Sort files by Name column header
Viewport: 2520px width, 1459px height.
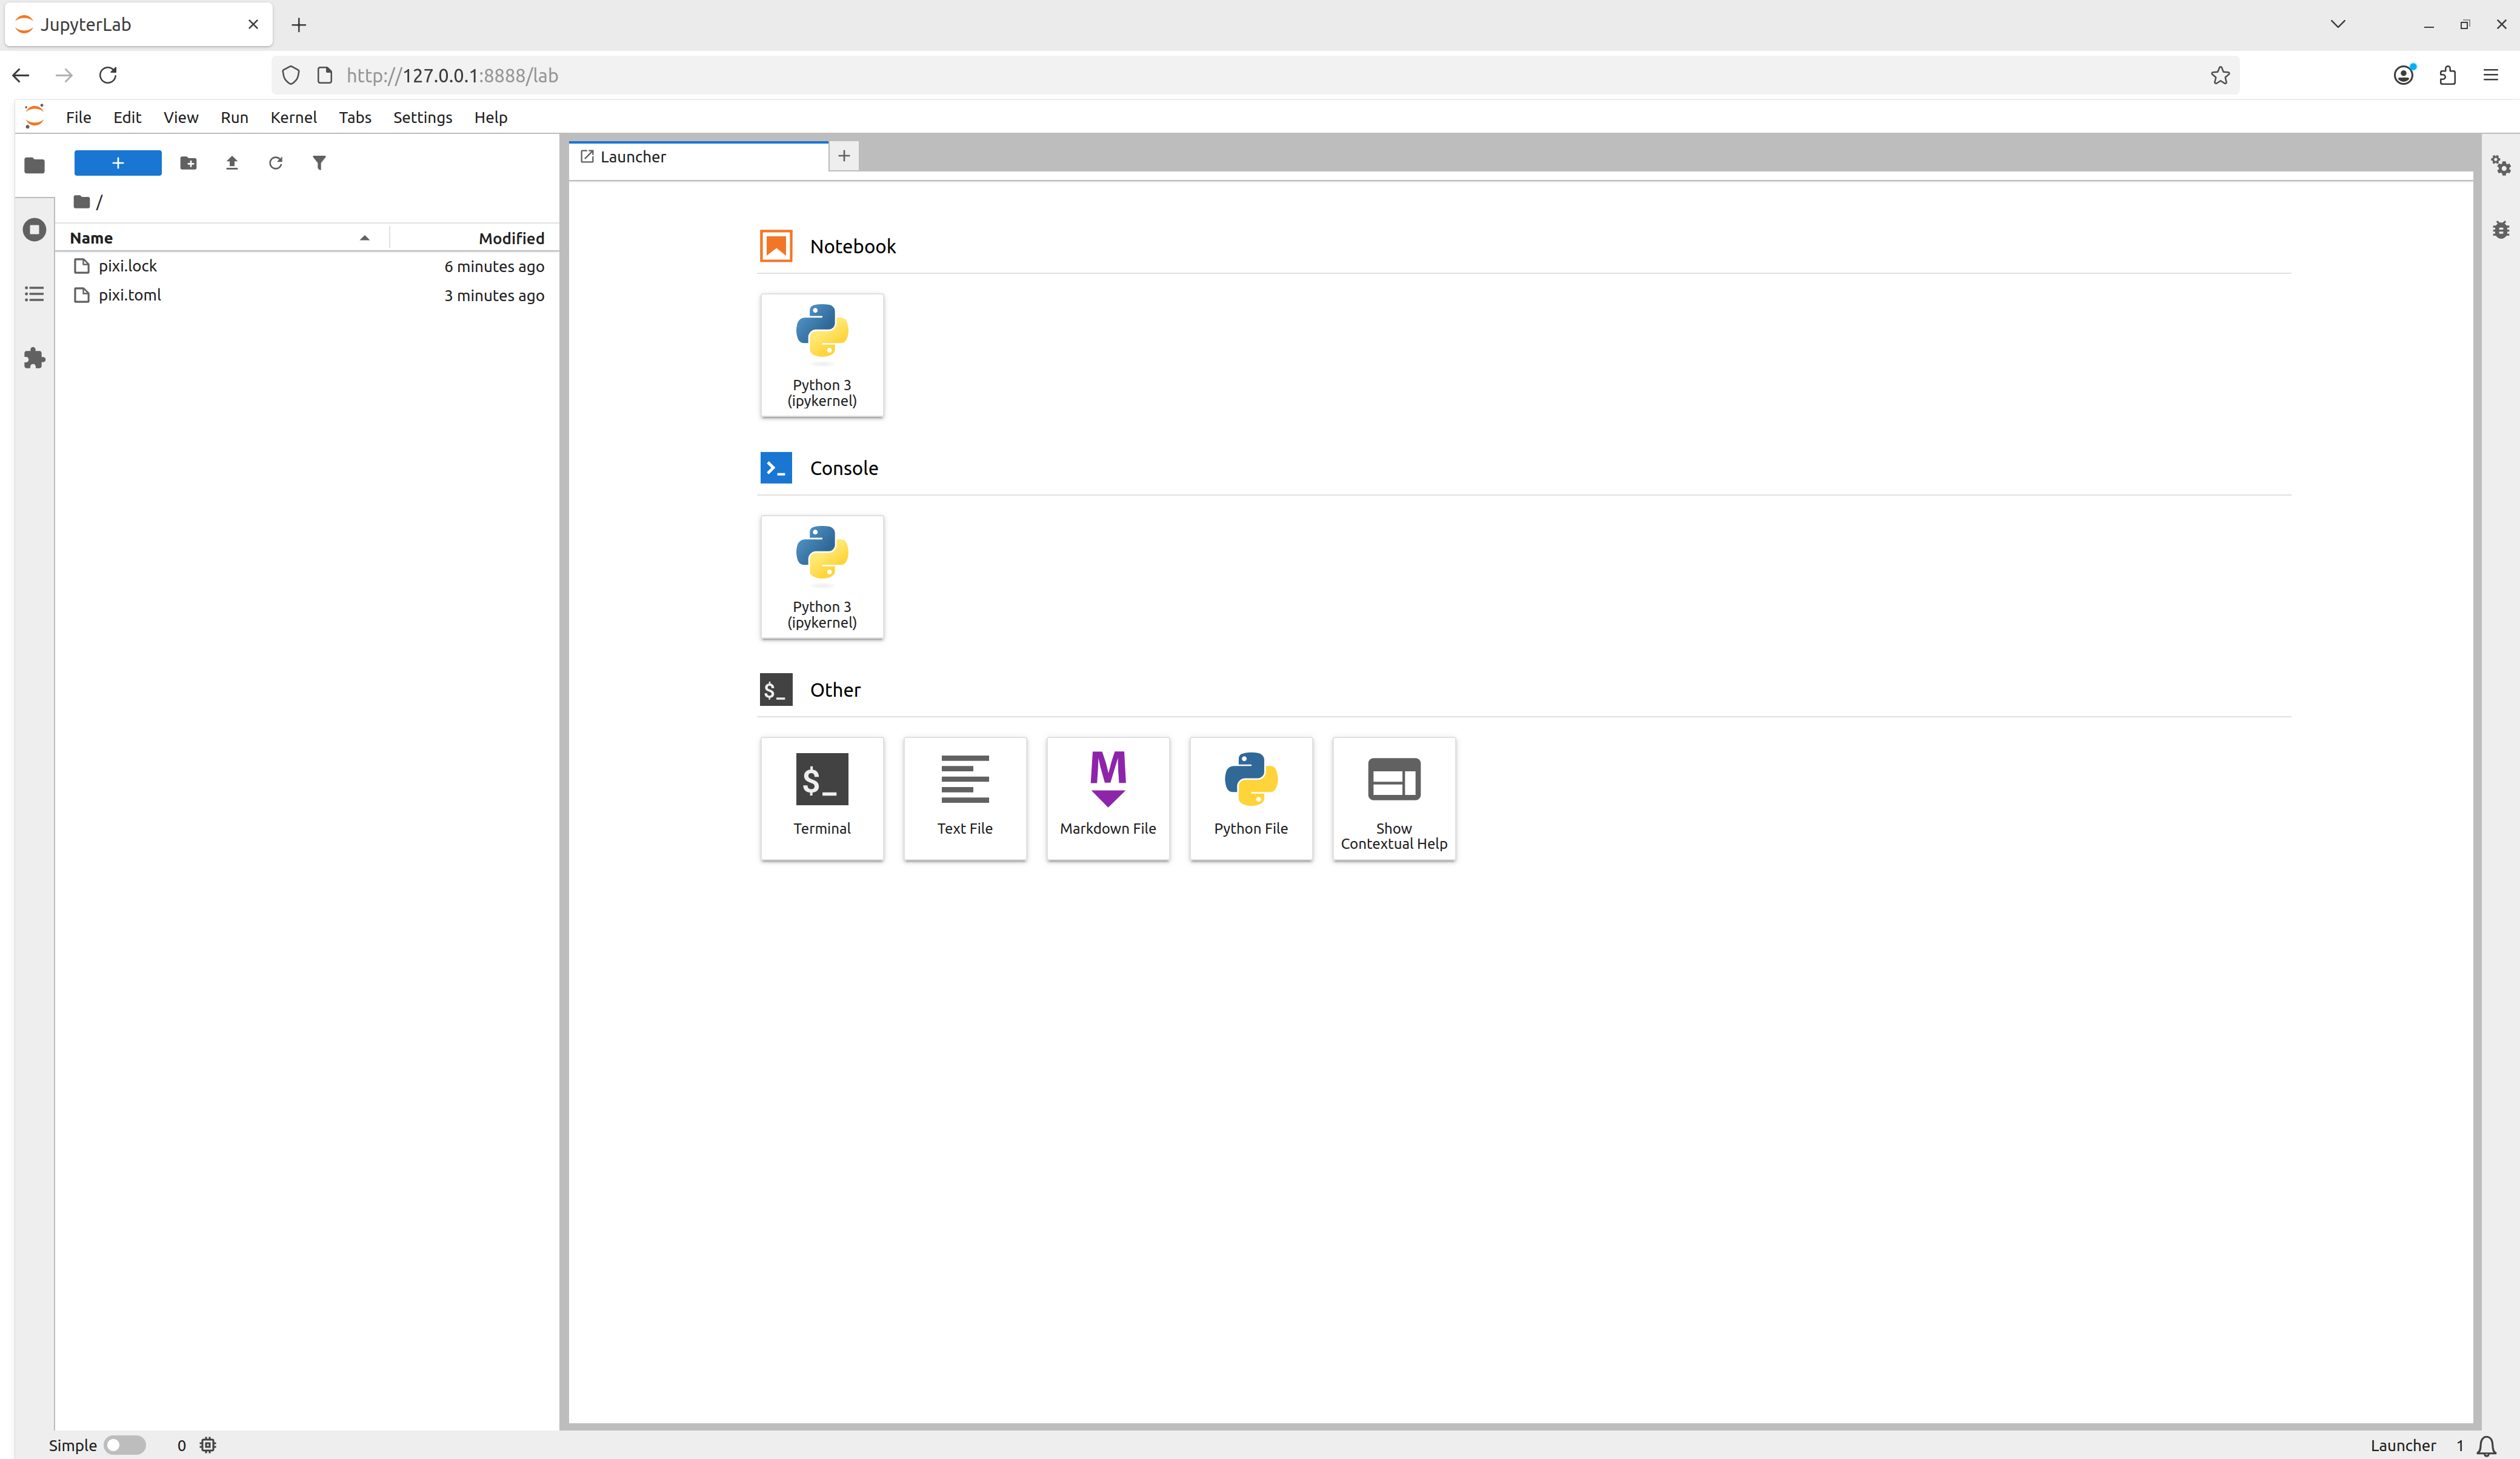(221, 238)
